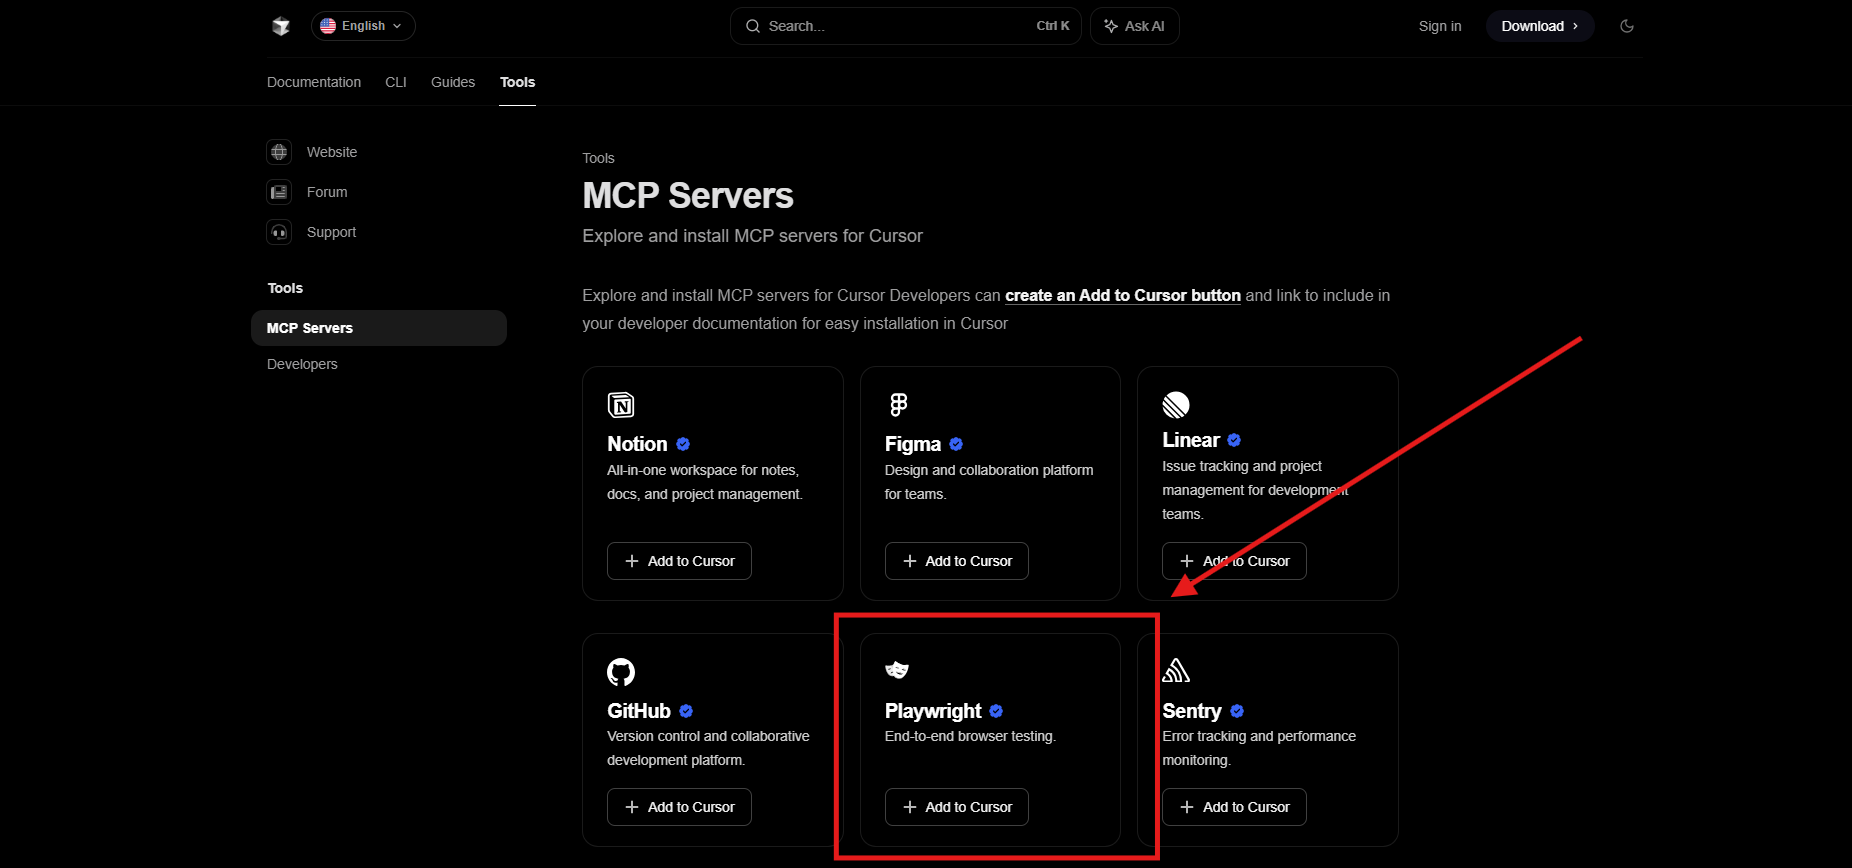This screenshot has width=1852, height=868.
Task: Select MCP Servers in sidebar
Action: tap(379, 328)
